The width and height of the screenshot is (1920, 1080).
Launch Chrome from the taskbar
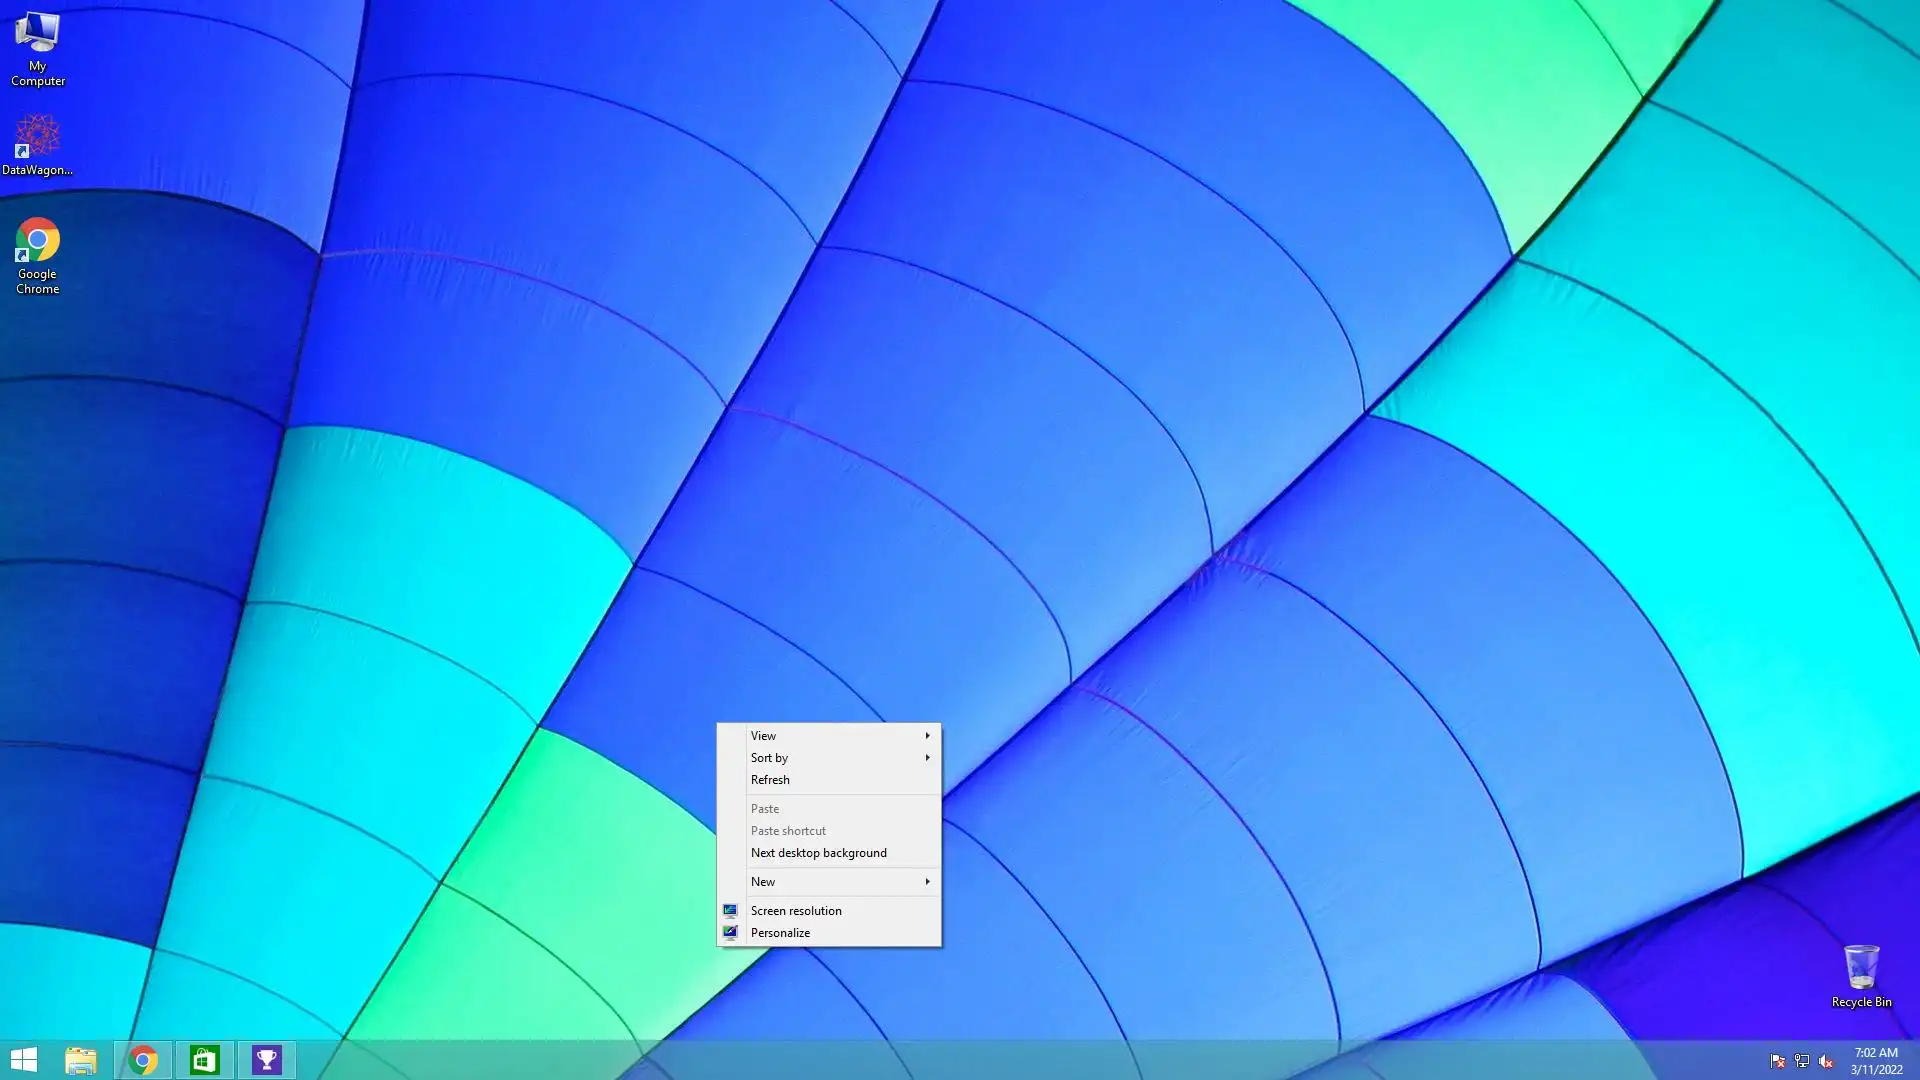click(143, 1060)
